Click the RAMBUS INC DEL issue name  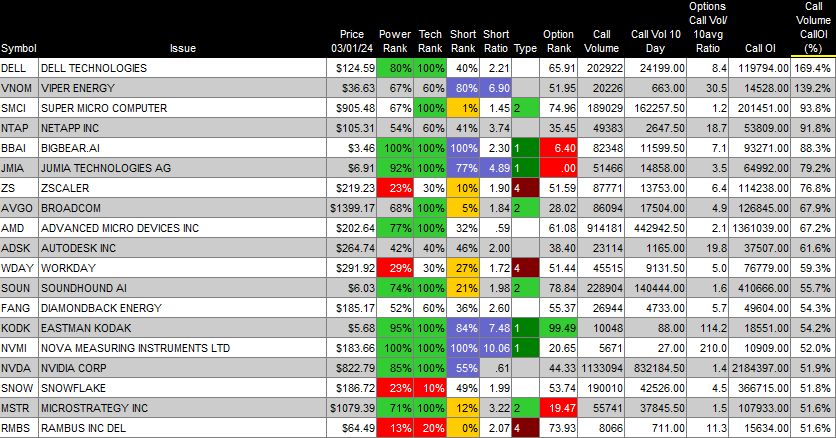click(83, 428)
